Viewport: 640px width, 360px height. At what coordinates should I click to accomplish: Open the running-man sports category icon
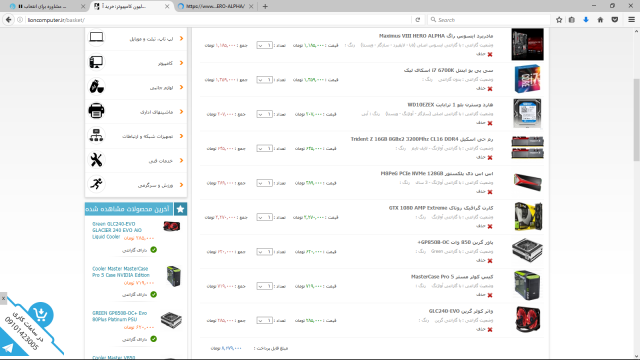pyautogui.click(x=96, y=184)
